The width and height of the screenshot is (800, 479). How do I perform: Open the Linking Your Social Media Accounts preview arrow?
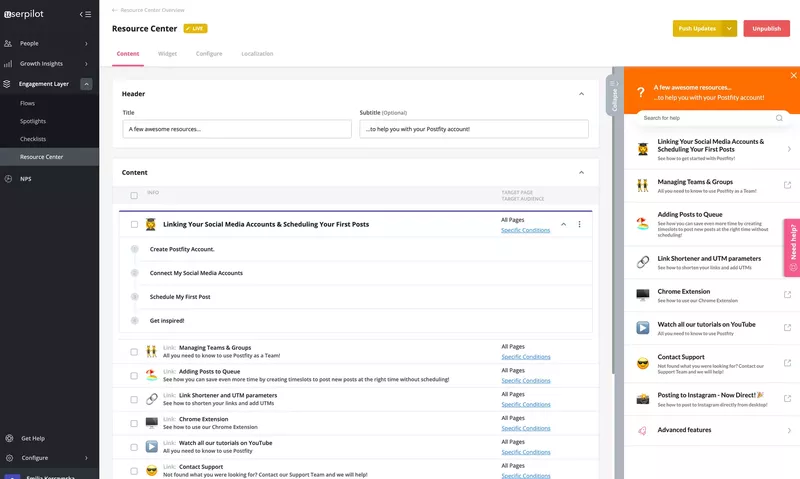click(789, 149)
